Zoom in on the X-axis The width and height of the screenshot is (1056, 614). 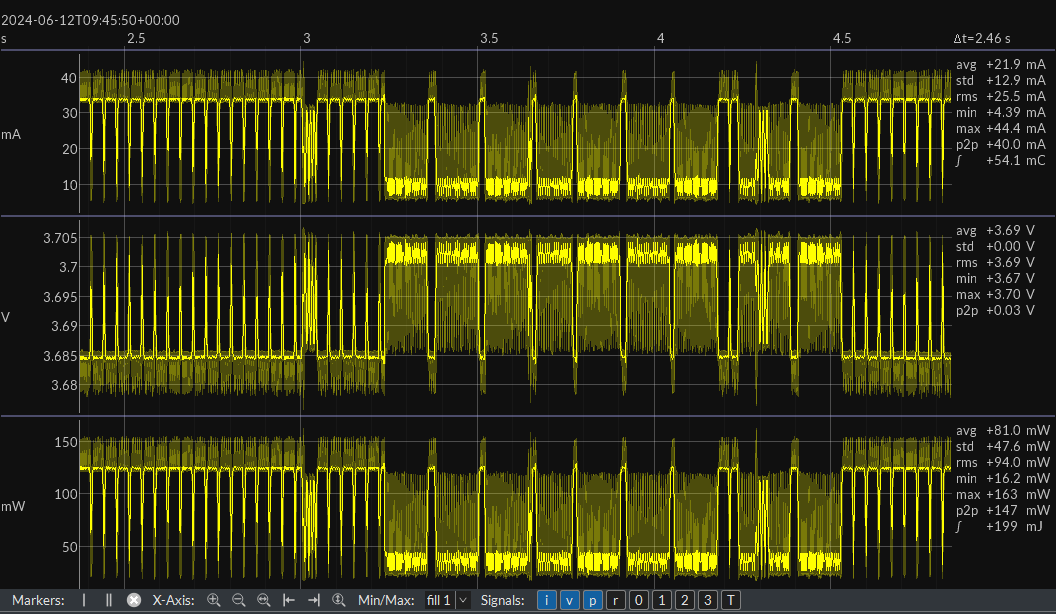213,600
